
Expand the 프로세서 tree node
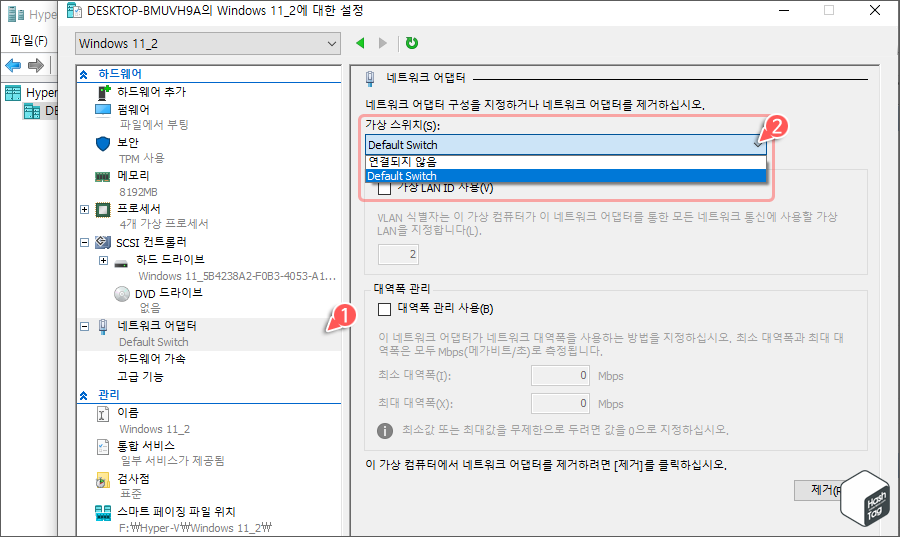click(84, 209)
